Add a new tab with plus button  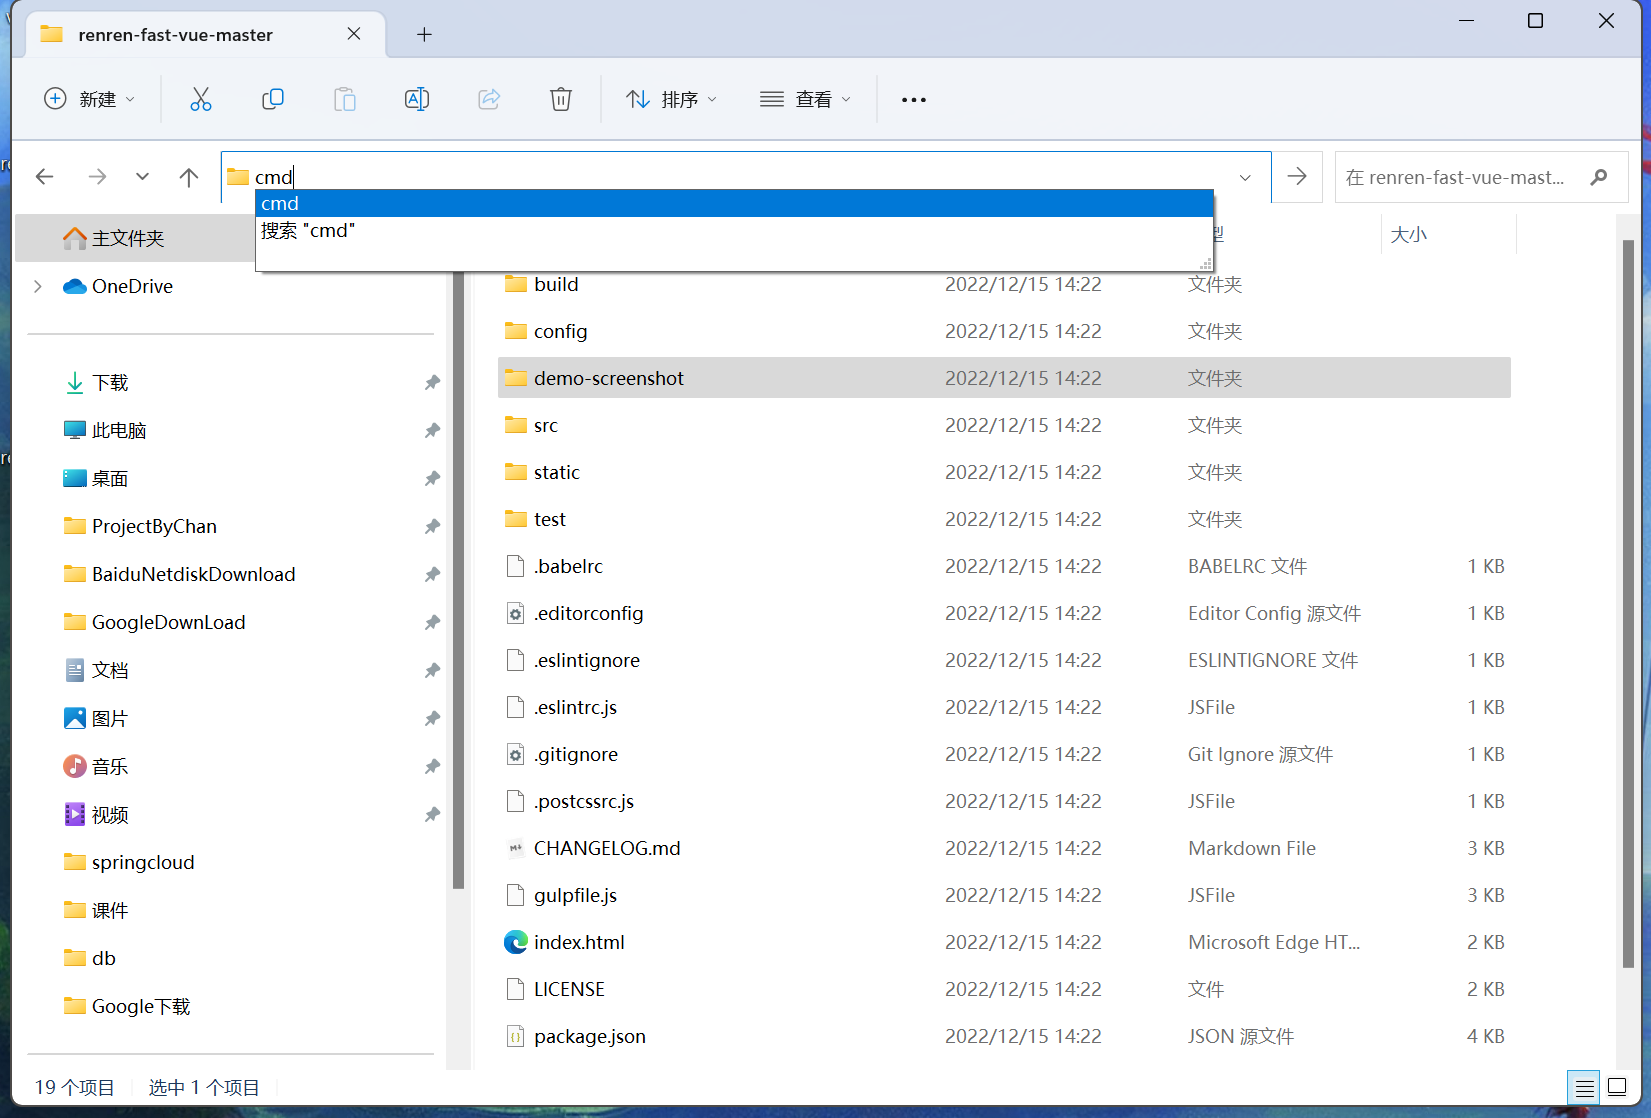click(424, 35)
